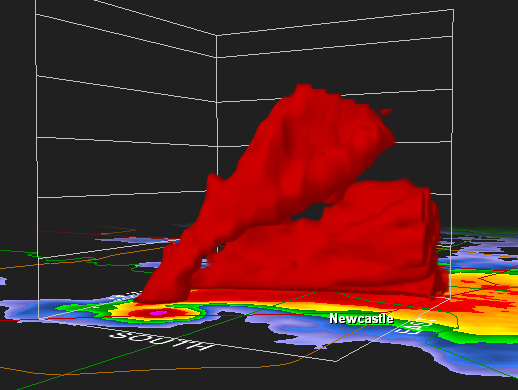Select the wireframe box's front floor corner
Screen dimensions: 518x390
tap(337, 361)
